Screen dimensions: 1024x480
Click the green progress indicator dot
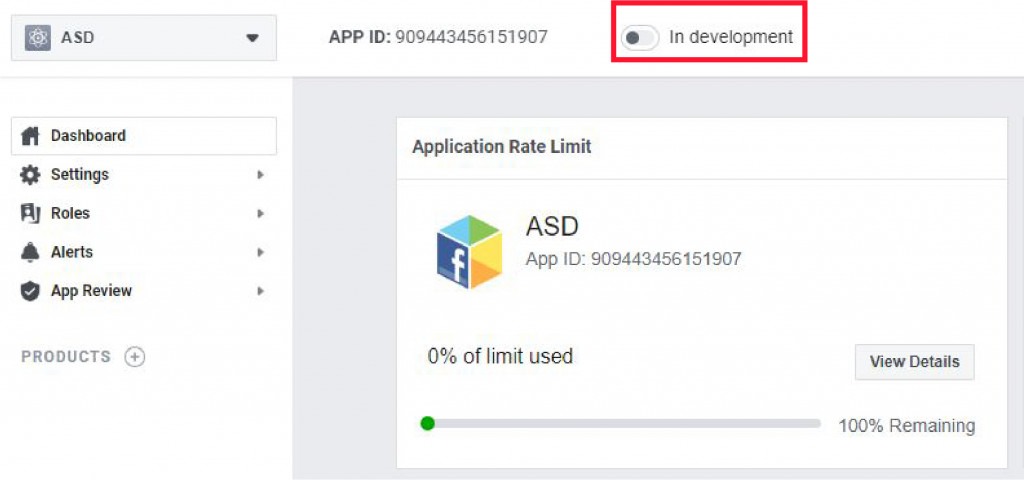pos(427,424)
